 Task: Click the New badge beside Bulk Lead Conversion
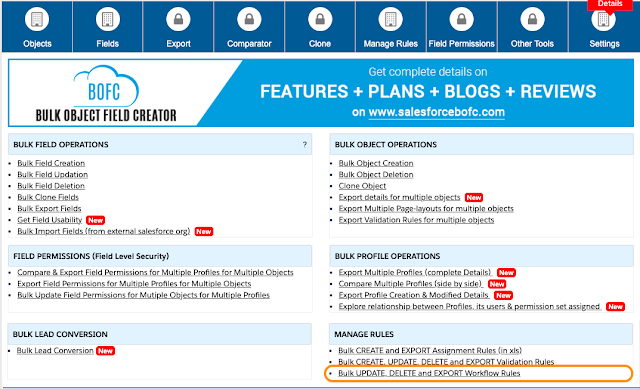pyautogui.click(x=105, y=351)
